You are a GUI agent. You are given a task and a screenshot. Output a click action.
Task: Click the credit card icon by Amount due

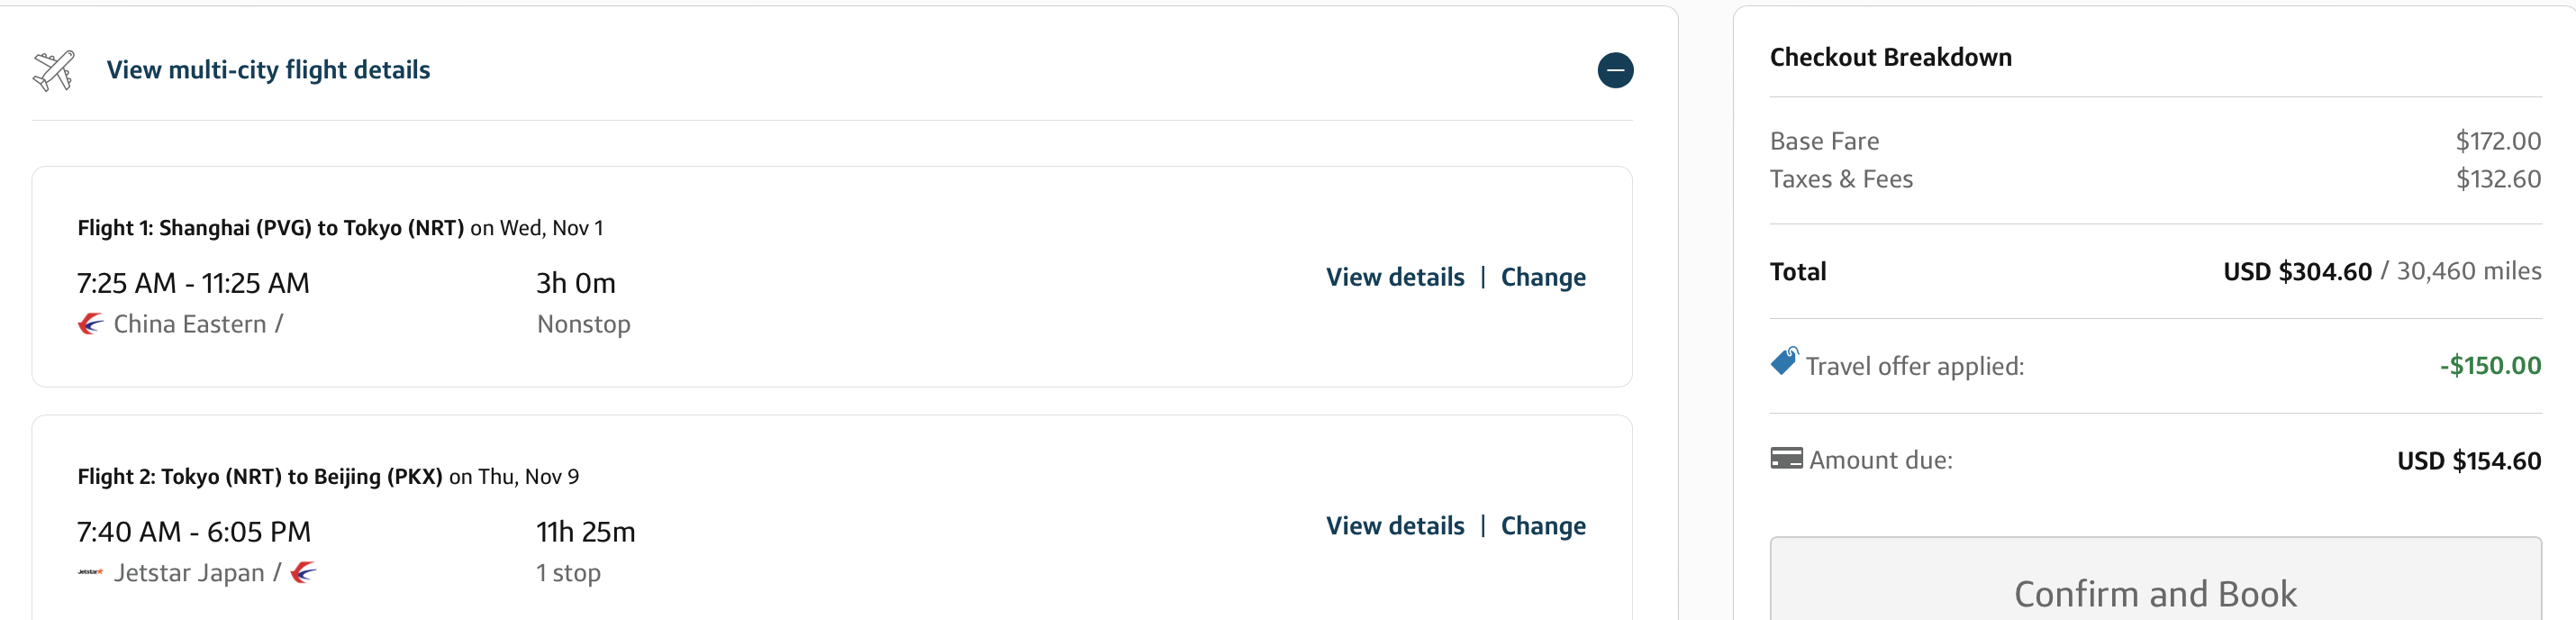coord(1786,459)
